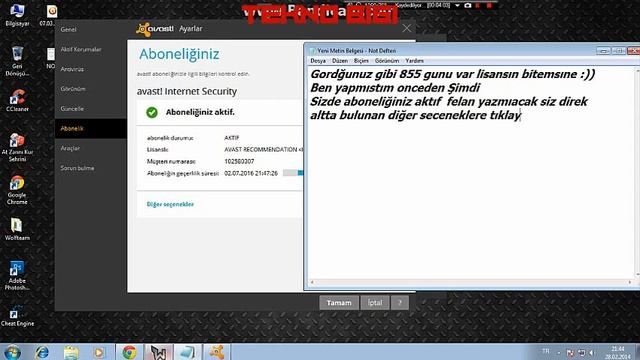640x360 pixels.
Task: Click the Diğer seçenekler link
Action: (x=170, y=204)
